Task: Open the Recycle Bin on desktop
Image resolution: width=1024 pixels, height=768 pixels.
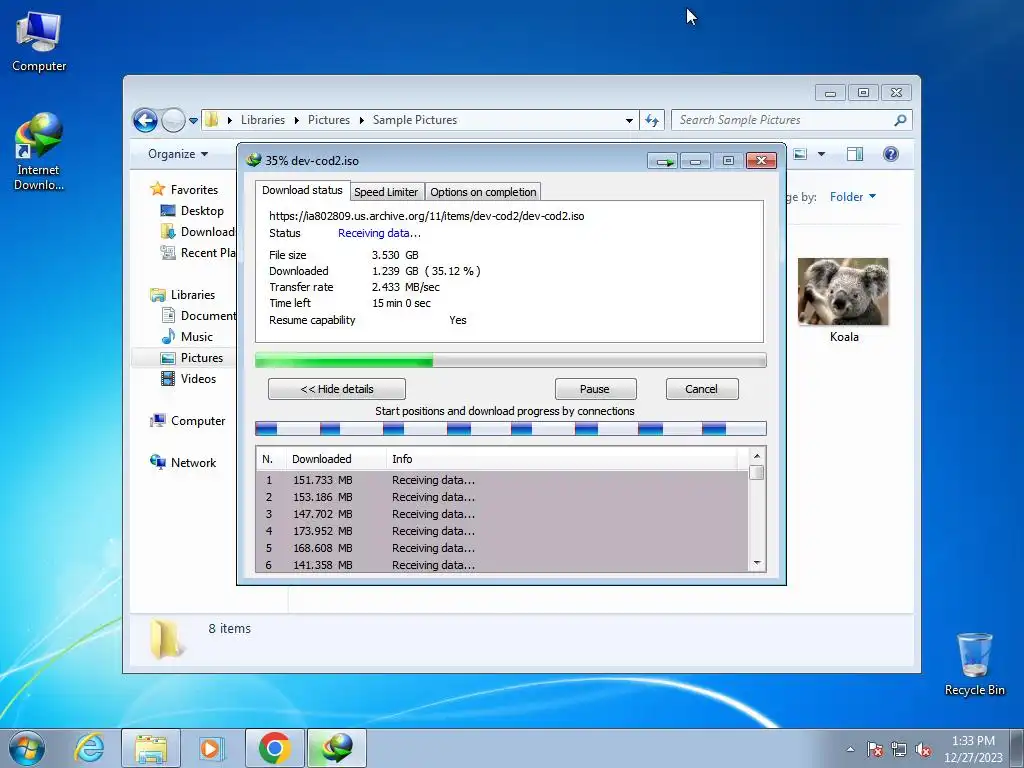Action: tap(974, 664)
